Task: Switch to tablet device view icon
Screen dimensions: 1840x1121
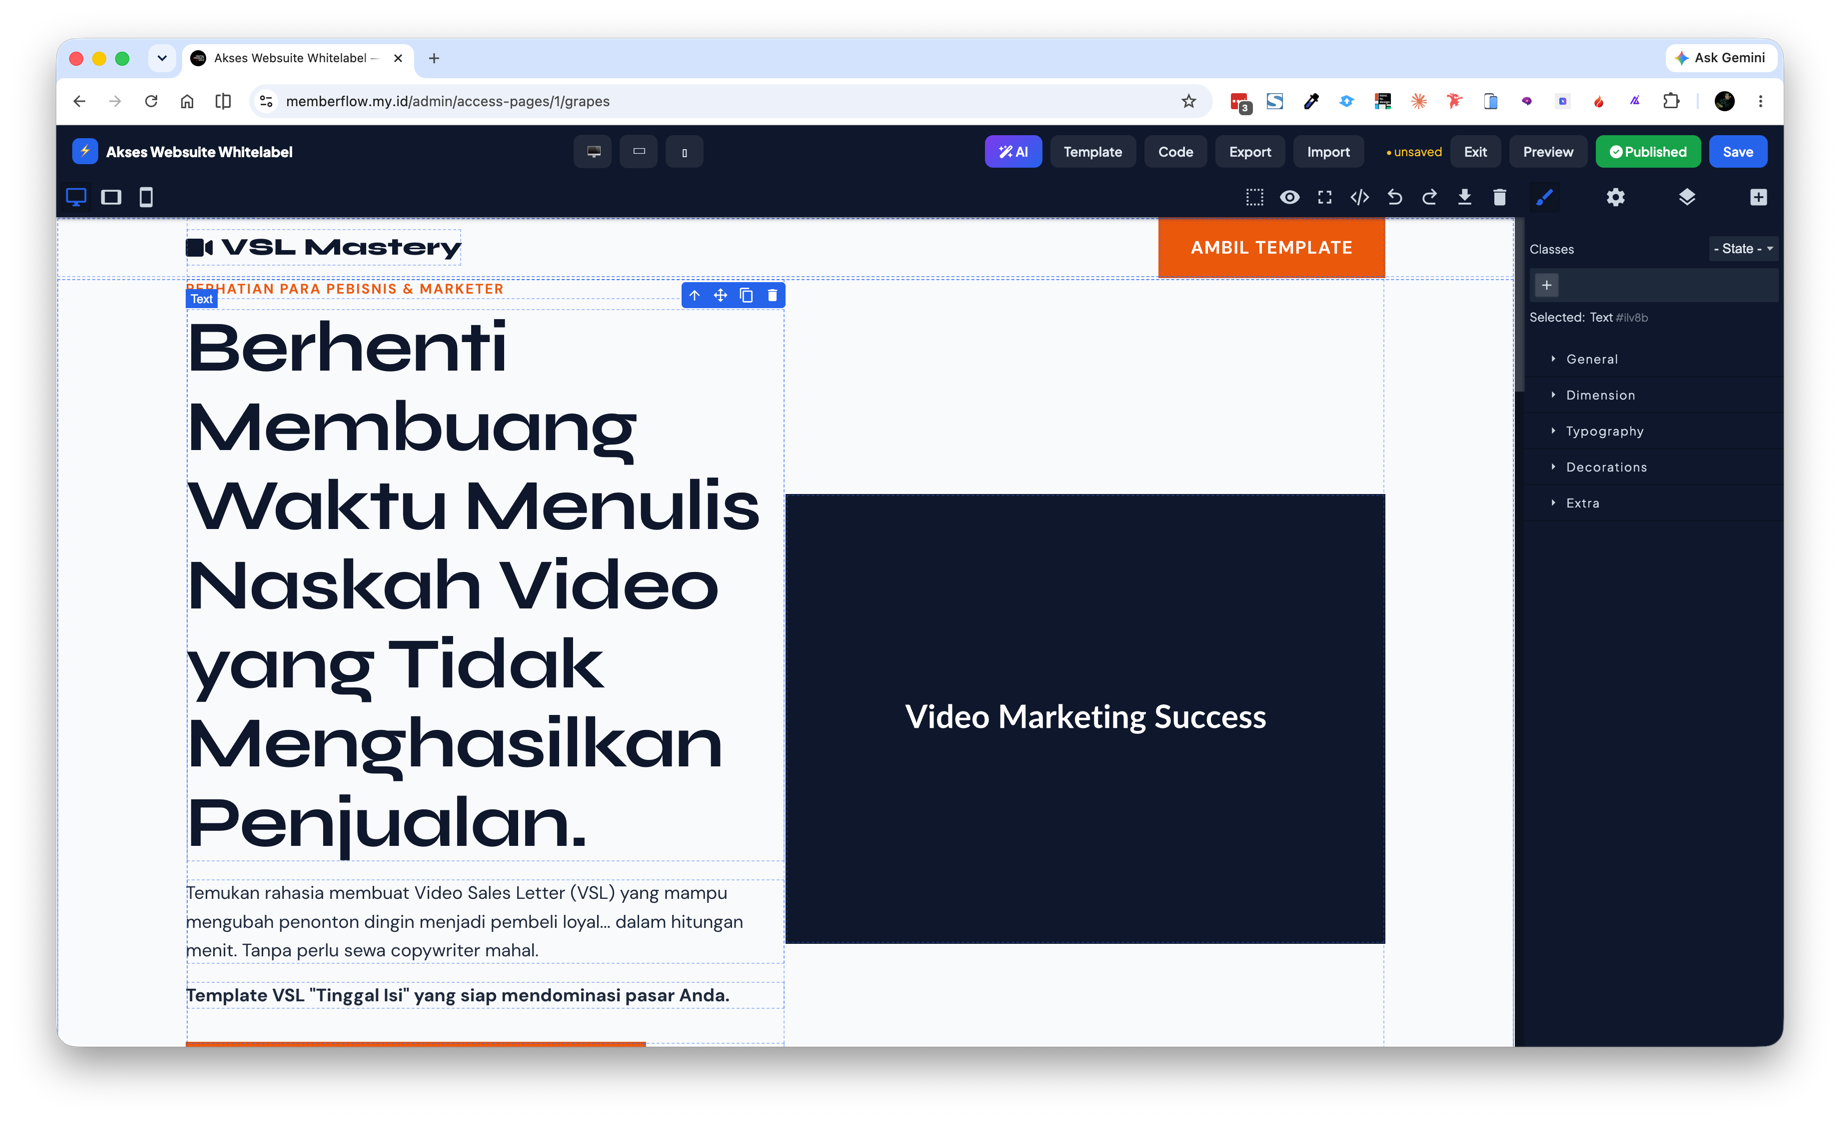Action: [111, 197]
